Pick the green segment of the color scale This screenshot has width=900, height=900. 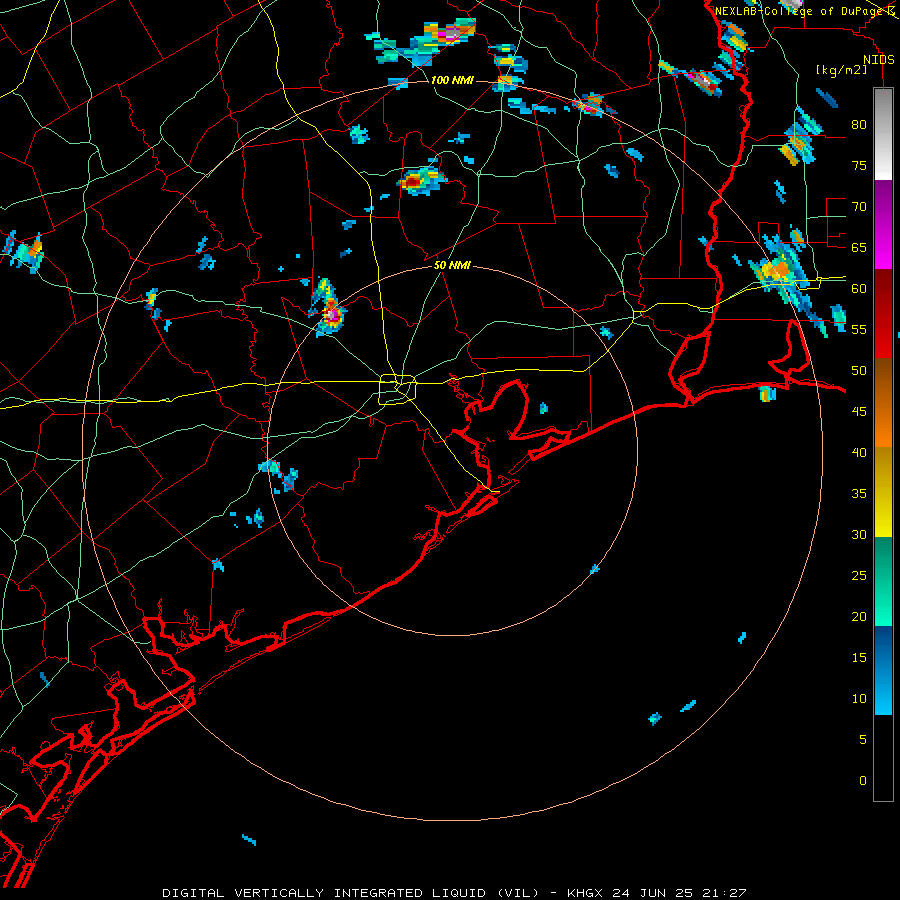[883, 581]
